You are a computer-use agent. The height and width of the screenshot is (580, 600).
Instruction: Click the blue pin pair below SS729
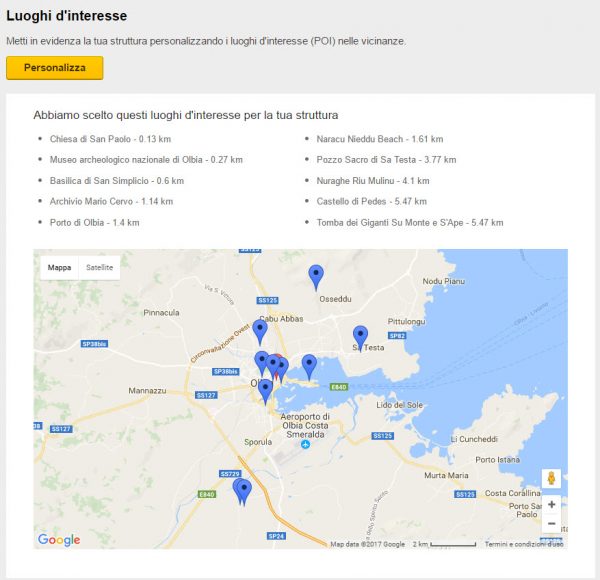point(242,490)
